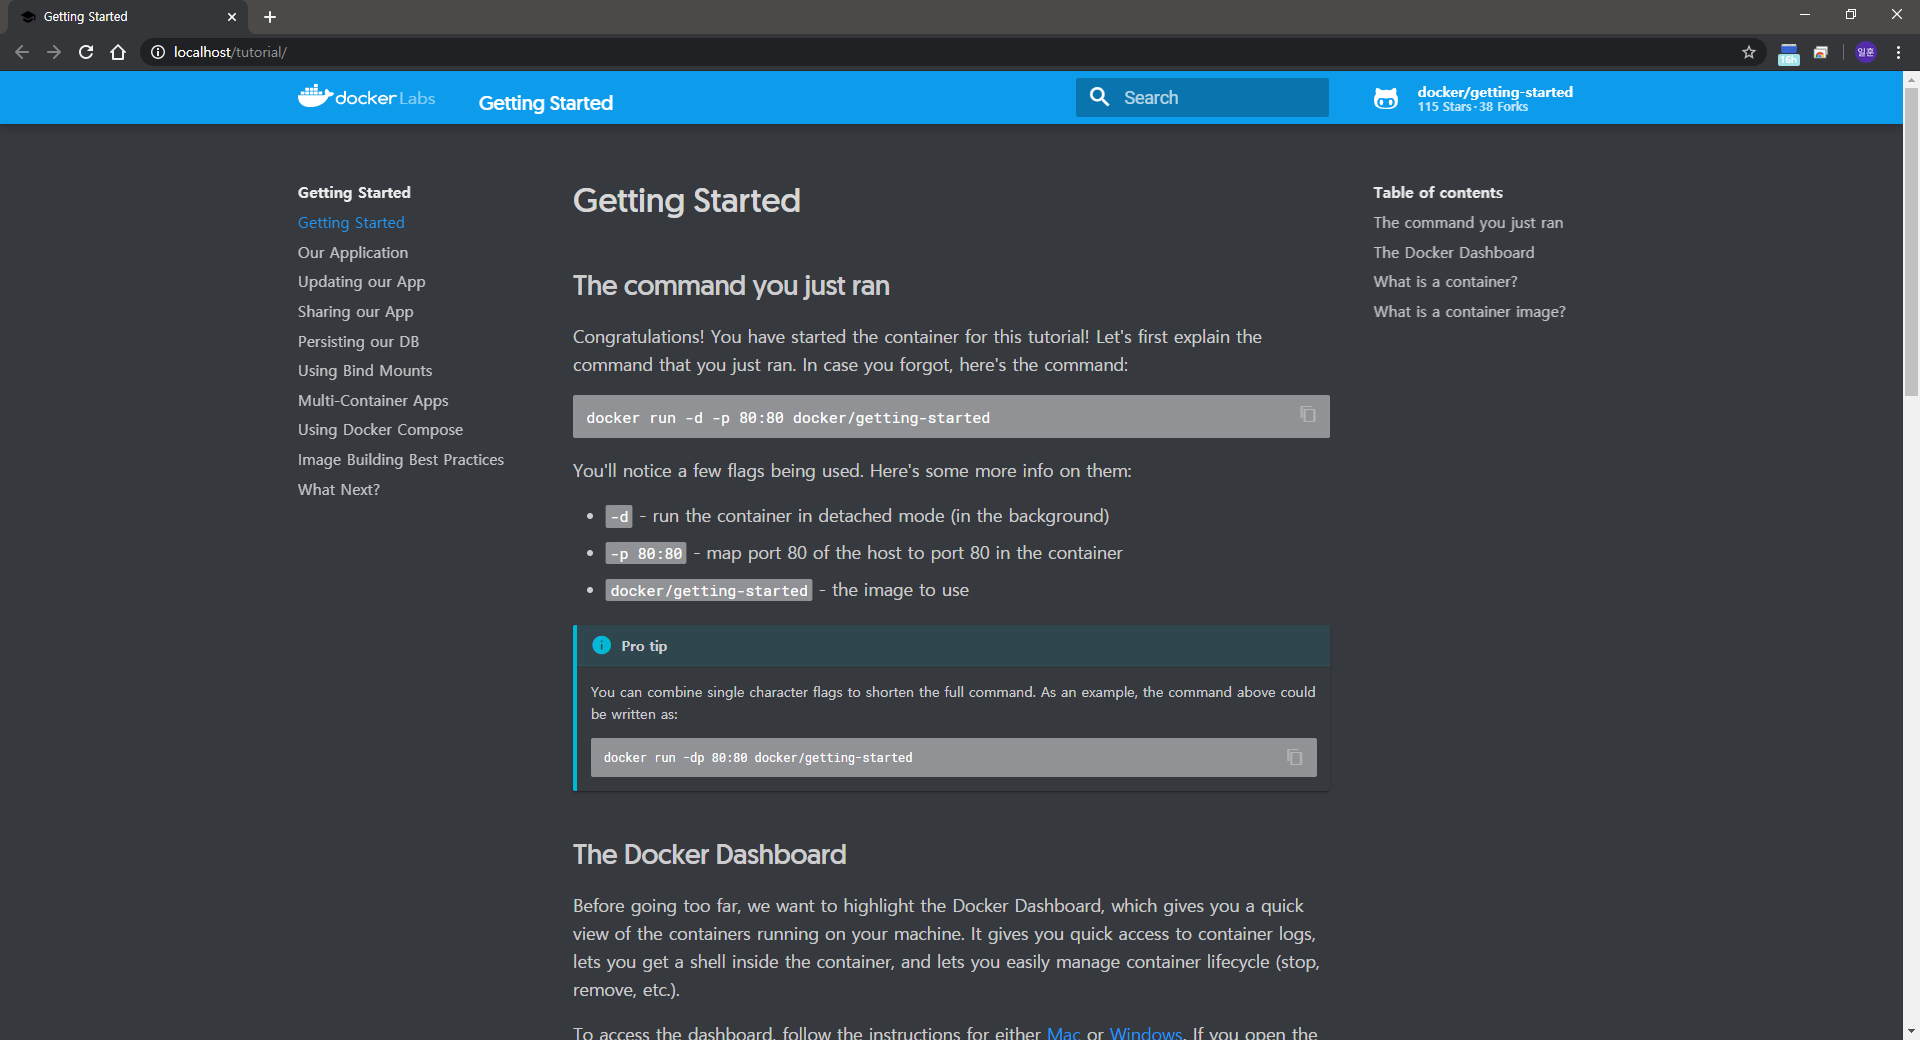The height and width of the screenshot is (1040, 1920).
Task: Bookmark this page with star icon
Action: coord(1749,52)
